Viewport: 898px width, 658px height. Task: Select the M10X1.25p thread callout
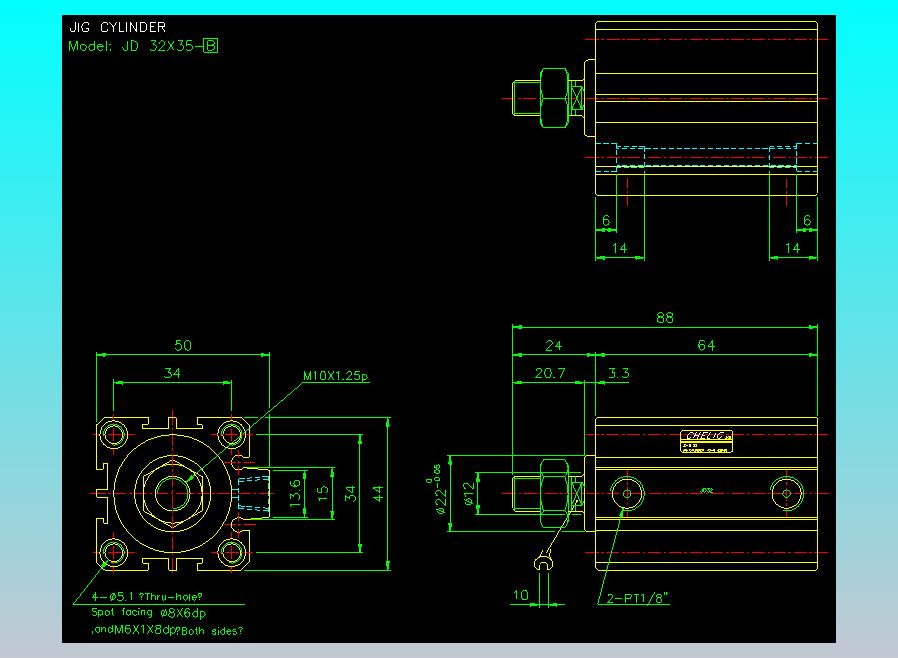[x=336, y=377]
